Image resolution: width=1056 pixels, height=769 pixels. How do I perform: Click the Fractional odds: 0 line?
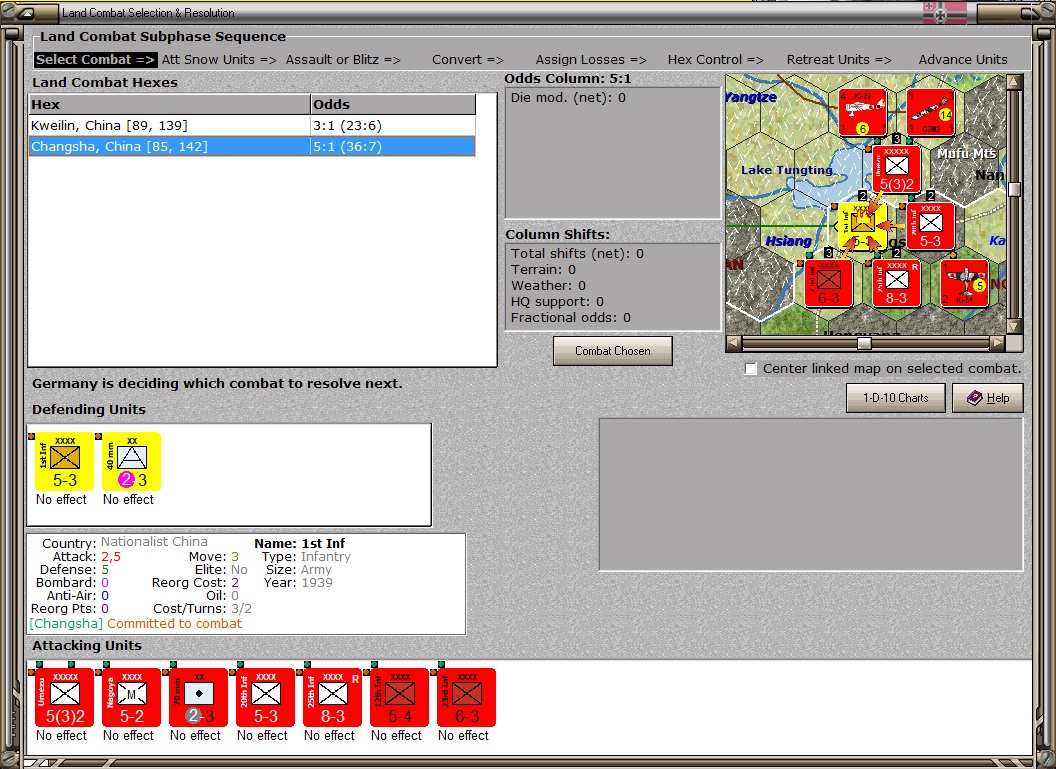570,318
